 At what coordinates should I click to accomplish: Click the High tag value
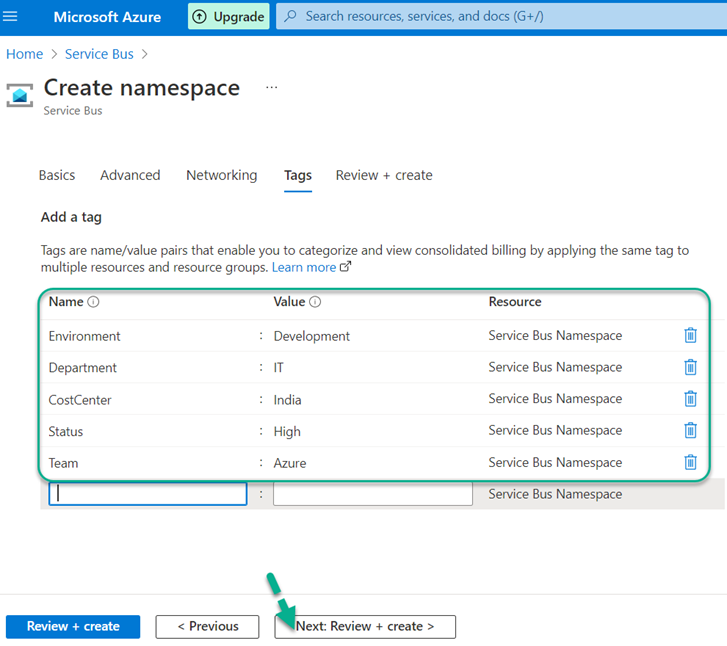(x=287, y=431)
